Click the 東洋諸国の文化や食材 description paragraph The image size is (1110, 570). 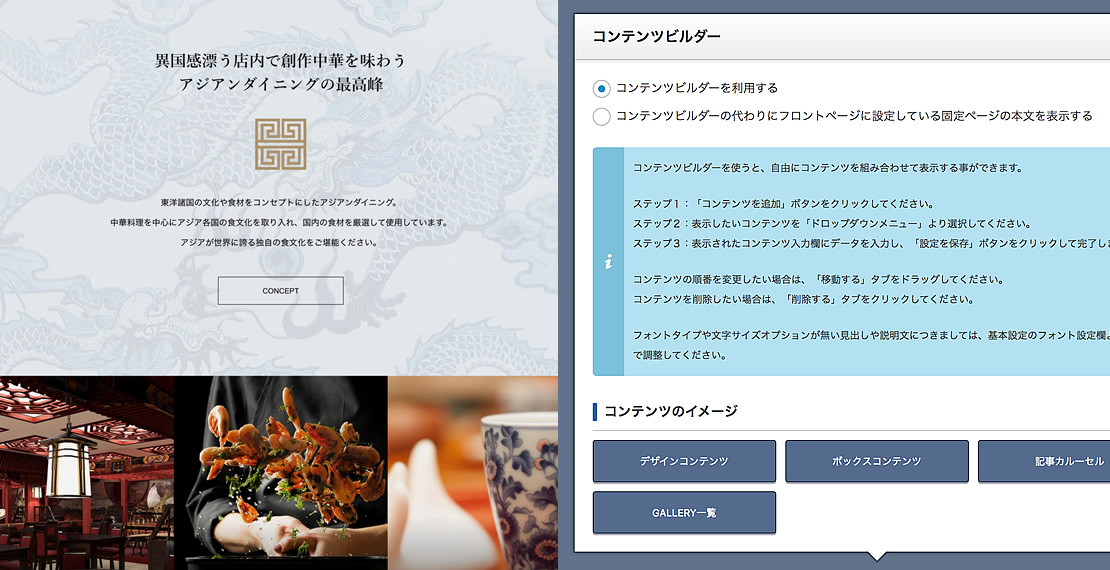coord(280,222)
